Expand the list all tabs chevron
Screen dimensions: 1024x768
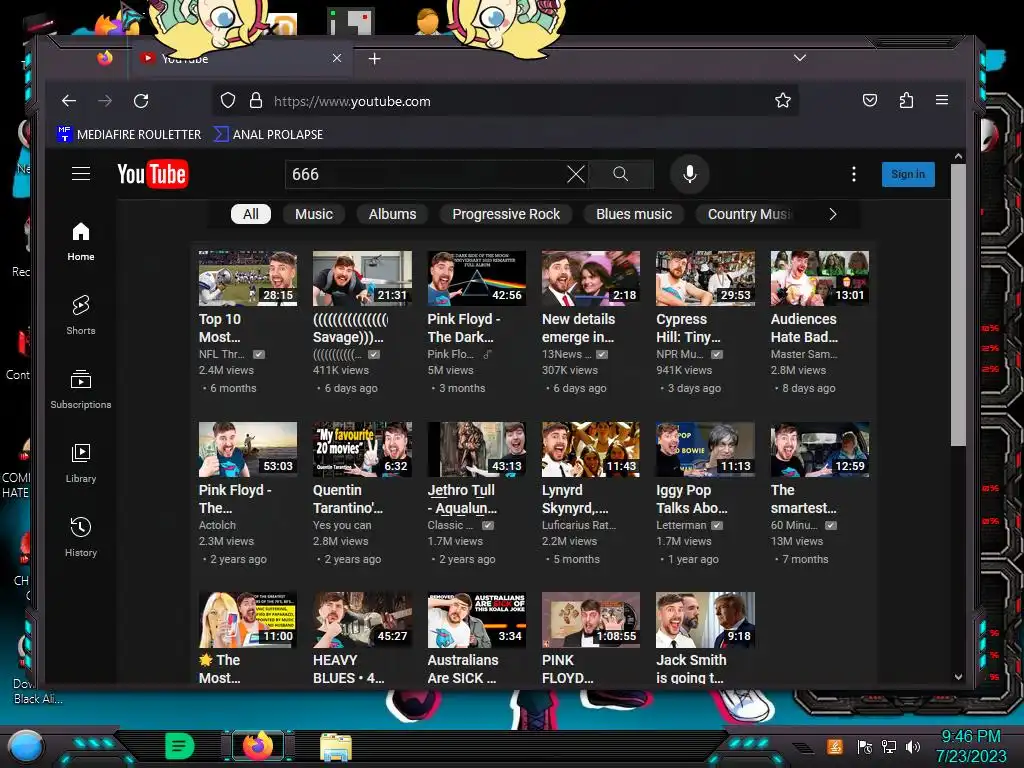click(799, 58)
